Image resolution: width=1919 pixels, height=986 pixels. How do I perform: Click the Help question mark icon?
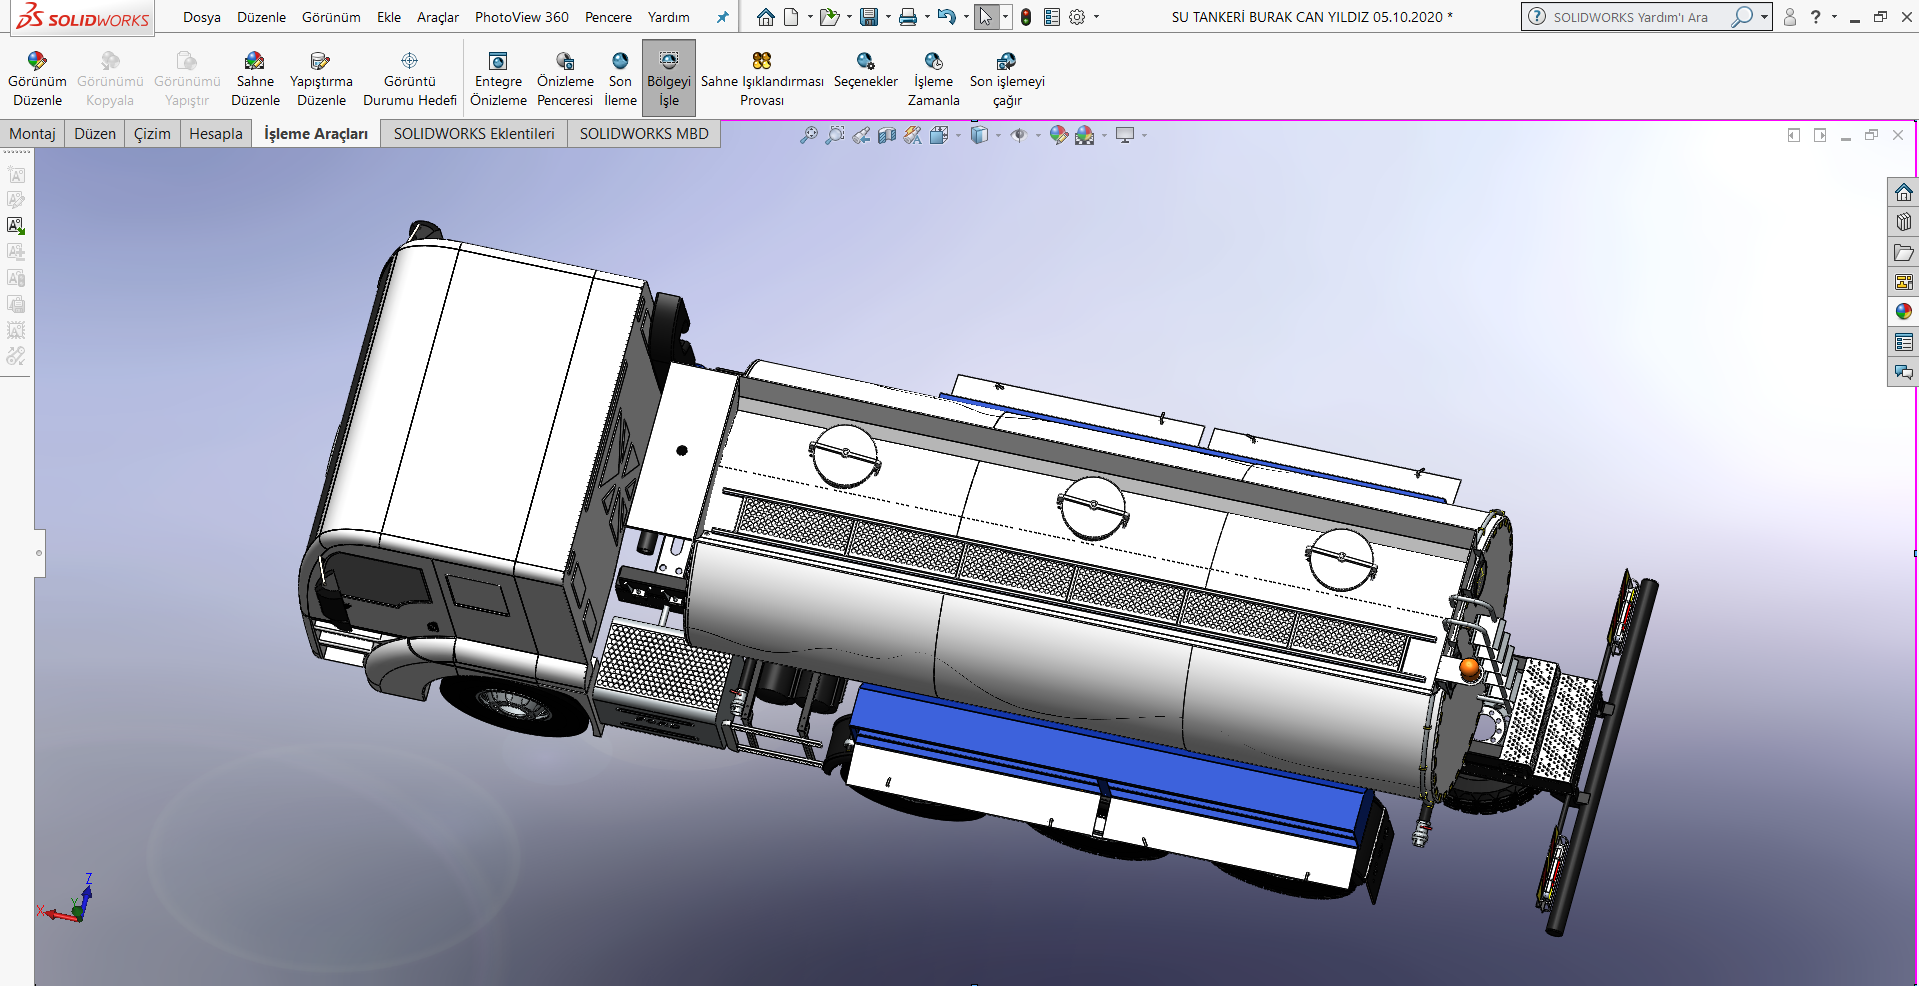tap(1816, 17)
